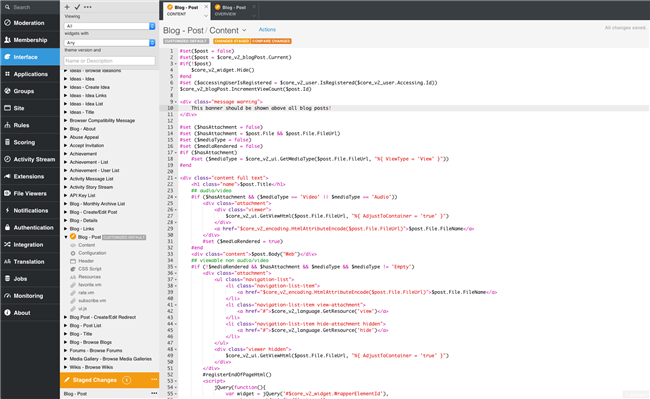The width and height of the screenshot is (650, 399).
Task: Click the Changes Staged badge
Action: pos(232,41)
